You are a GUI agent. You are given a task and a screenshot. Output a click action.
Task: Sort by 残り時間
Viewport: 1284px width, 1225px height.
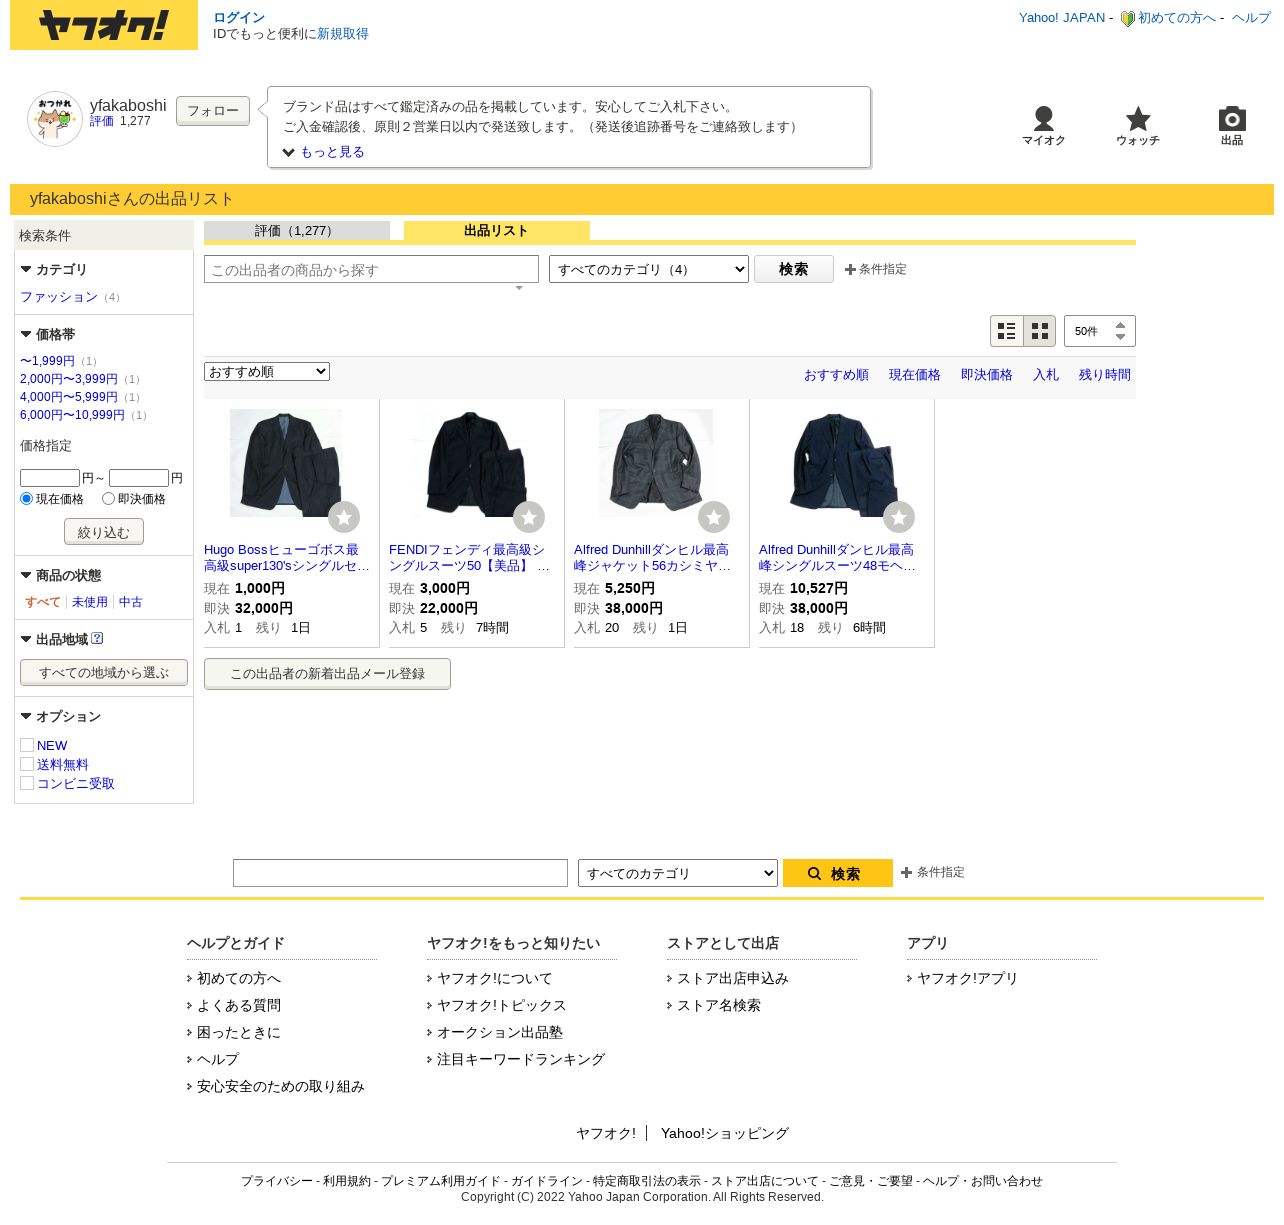point(1105,375)
